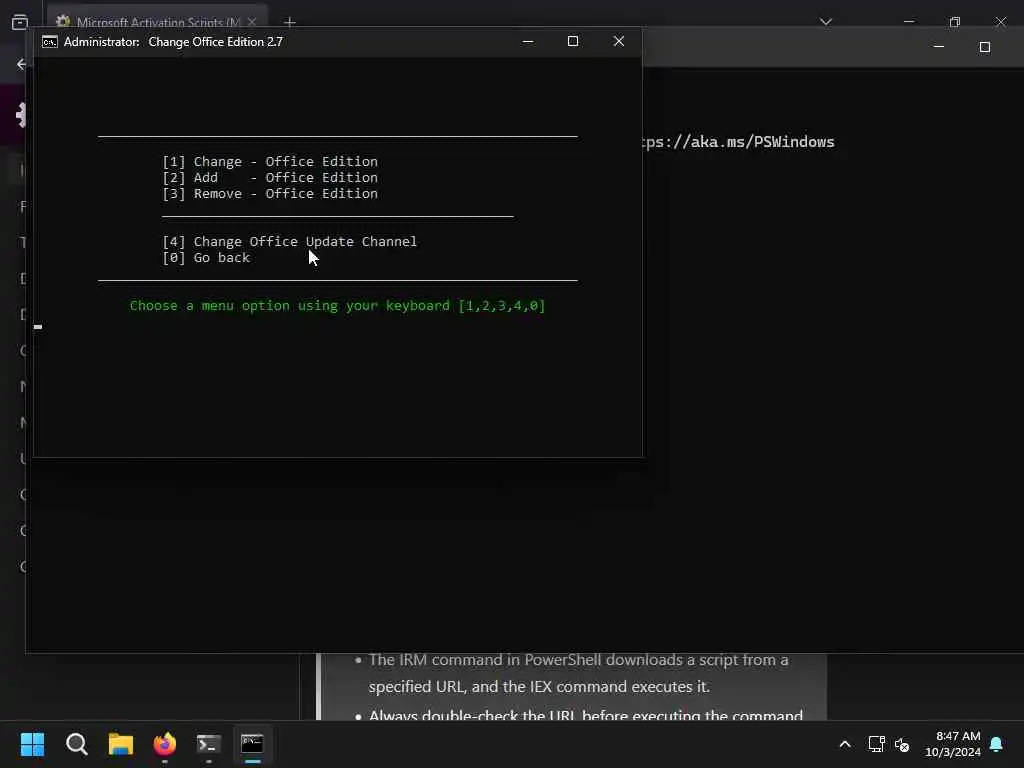Show hidden system tray icons
Viewport: 1024px width, 768px height.
click(844, 744)
